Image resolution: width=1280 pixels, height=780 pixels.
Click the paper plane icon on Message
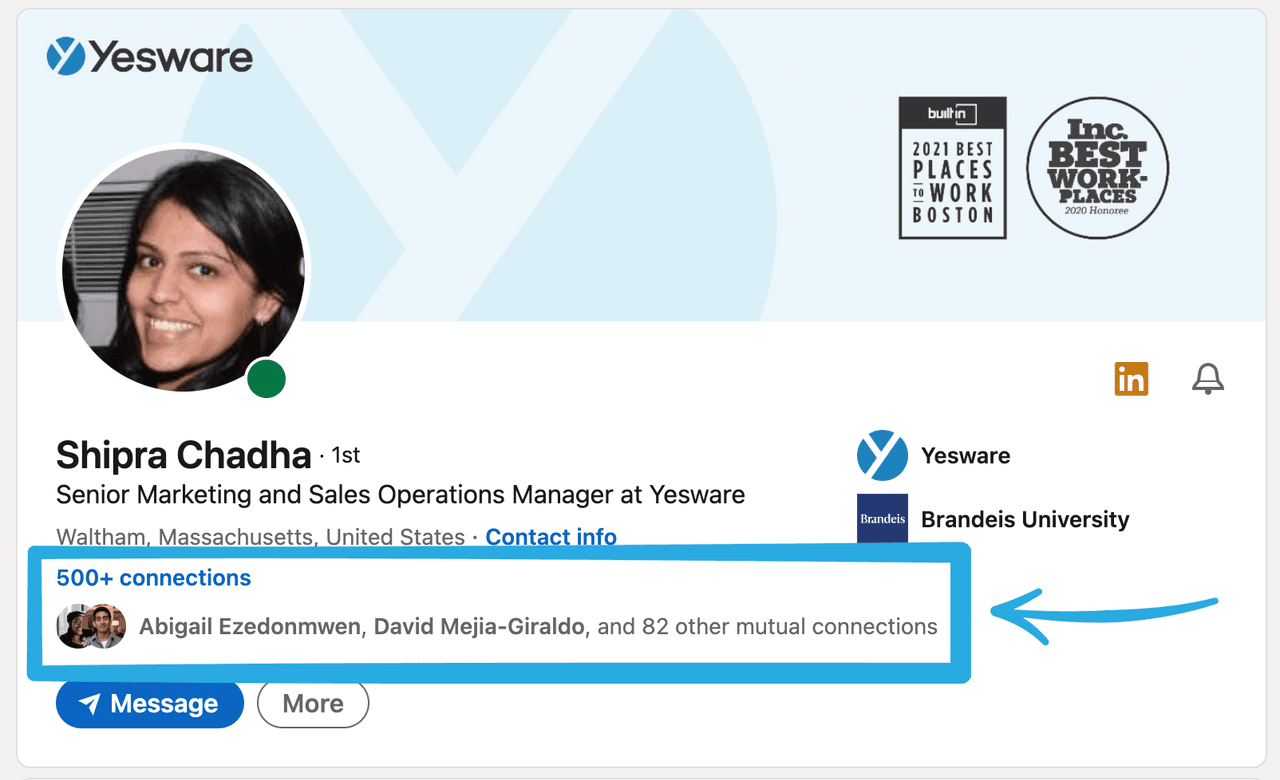(x=90, y=704)
